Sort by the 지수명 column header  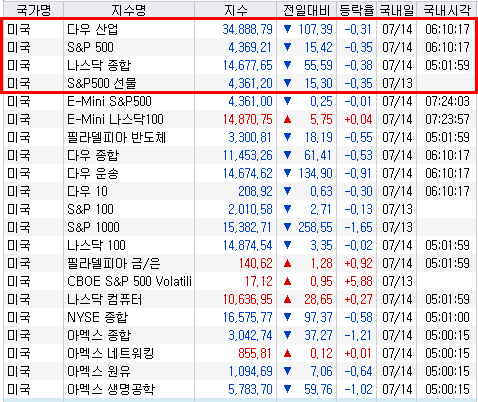pyautogui.click(x=129, y=10)
